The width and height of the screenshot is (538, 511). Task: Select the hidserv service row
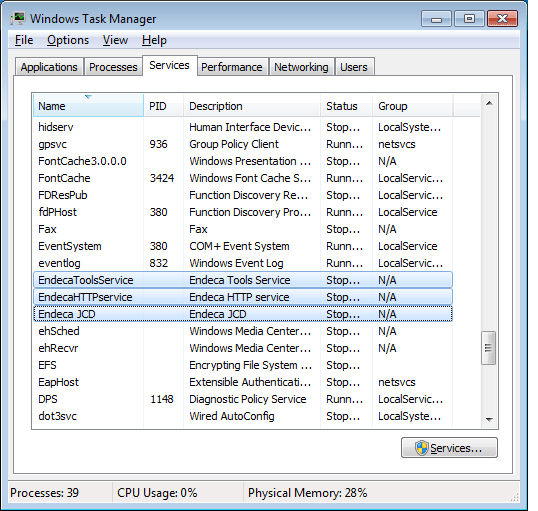(x=243, y=127)
